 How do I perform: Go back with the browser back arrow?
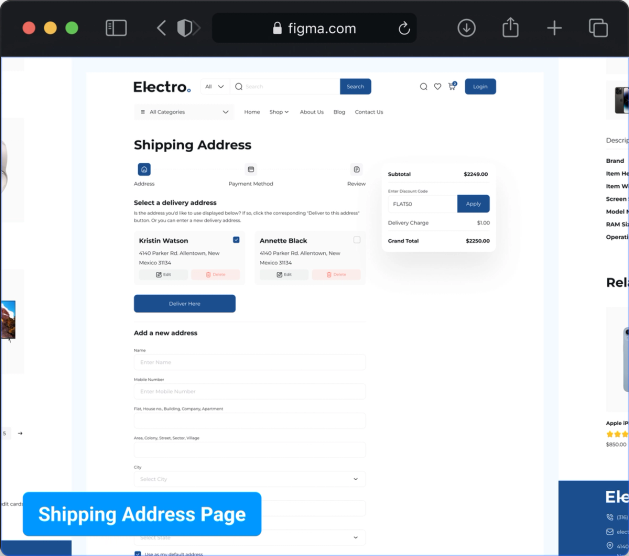tap(161, 28)
